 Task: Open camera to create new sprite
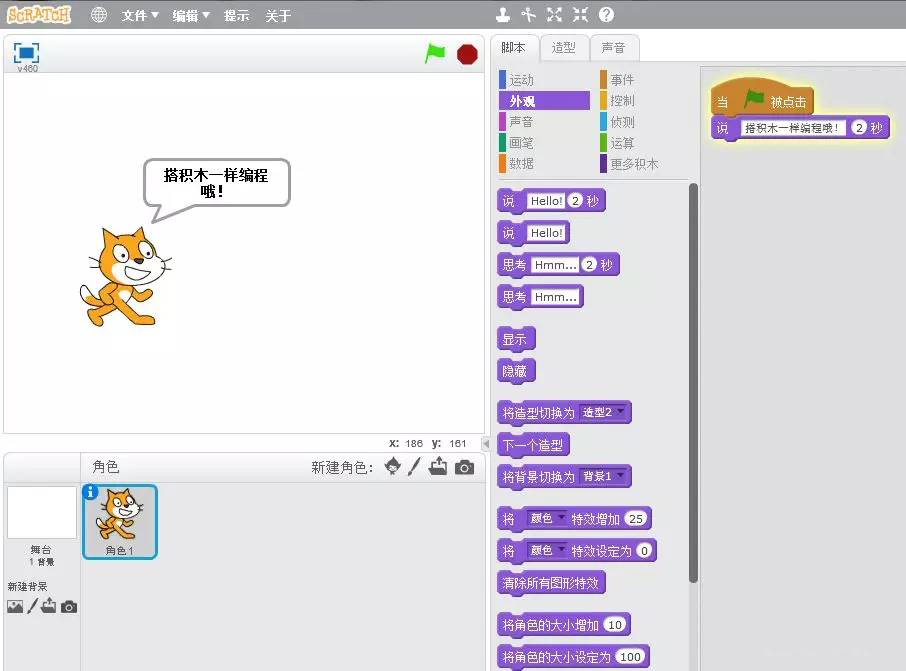pyautogui.click(x=464, y=467)
